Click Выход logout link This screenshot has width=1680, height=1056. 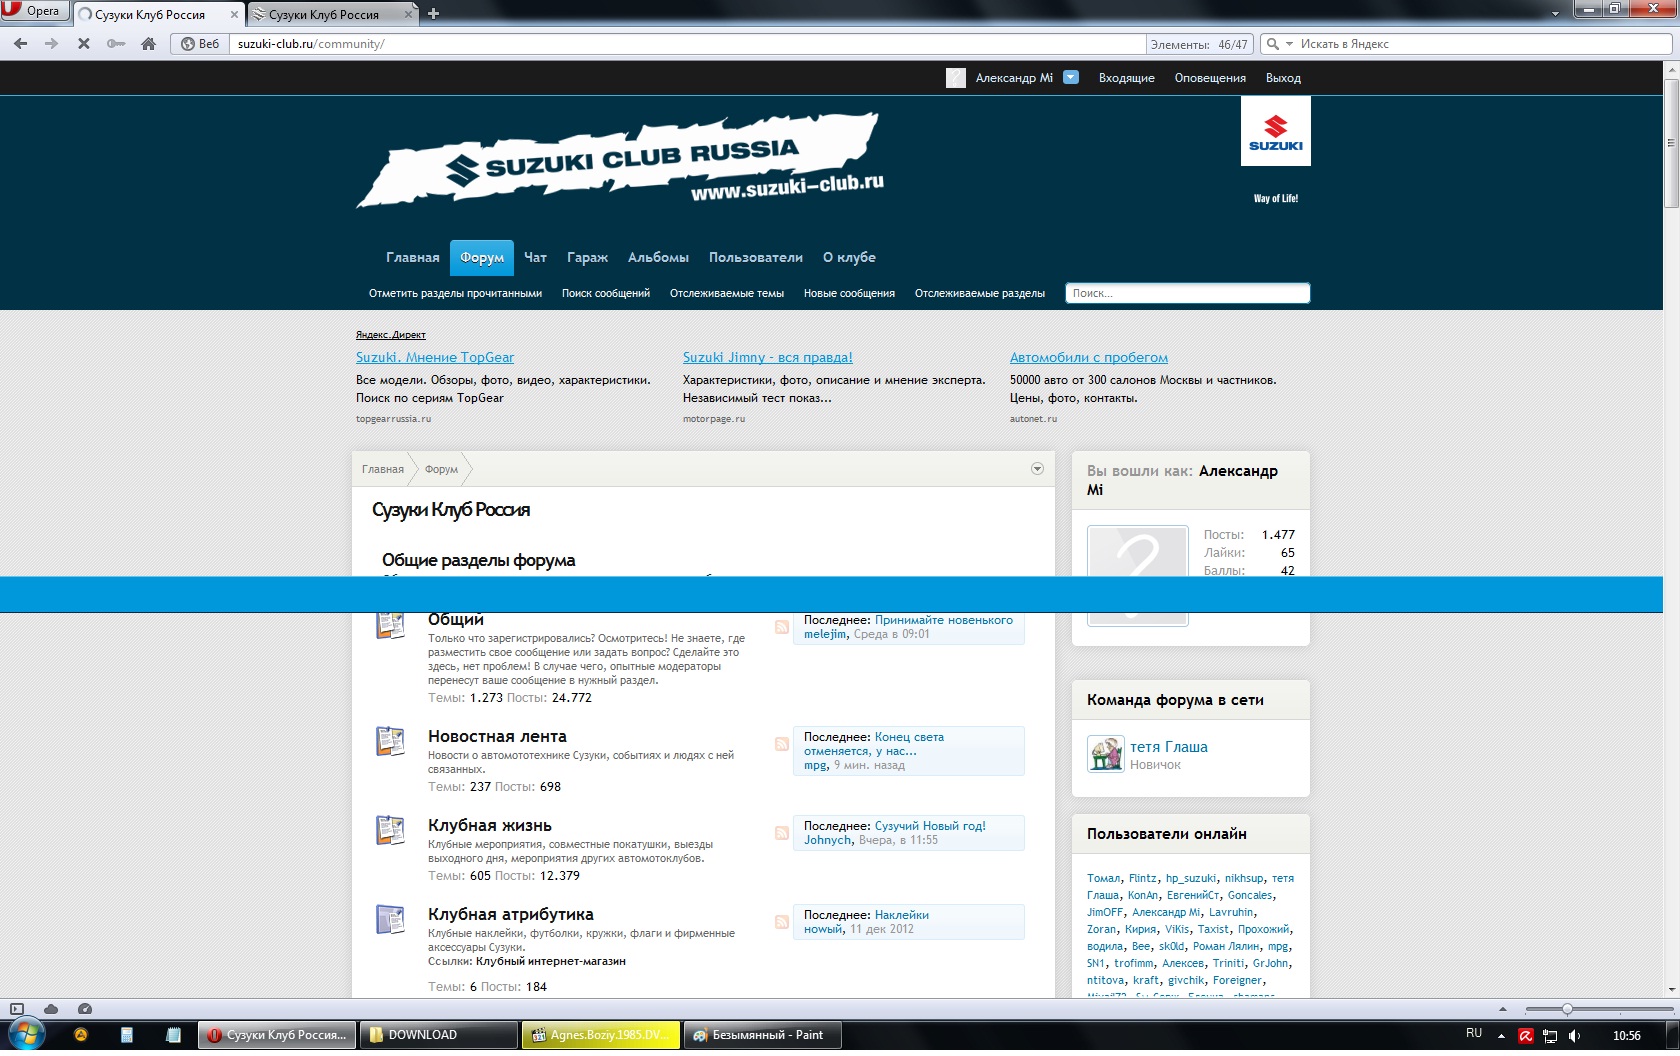point(1283,78)
